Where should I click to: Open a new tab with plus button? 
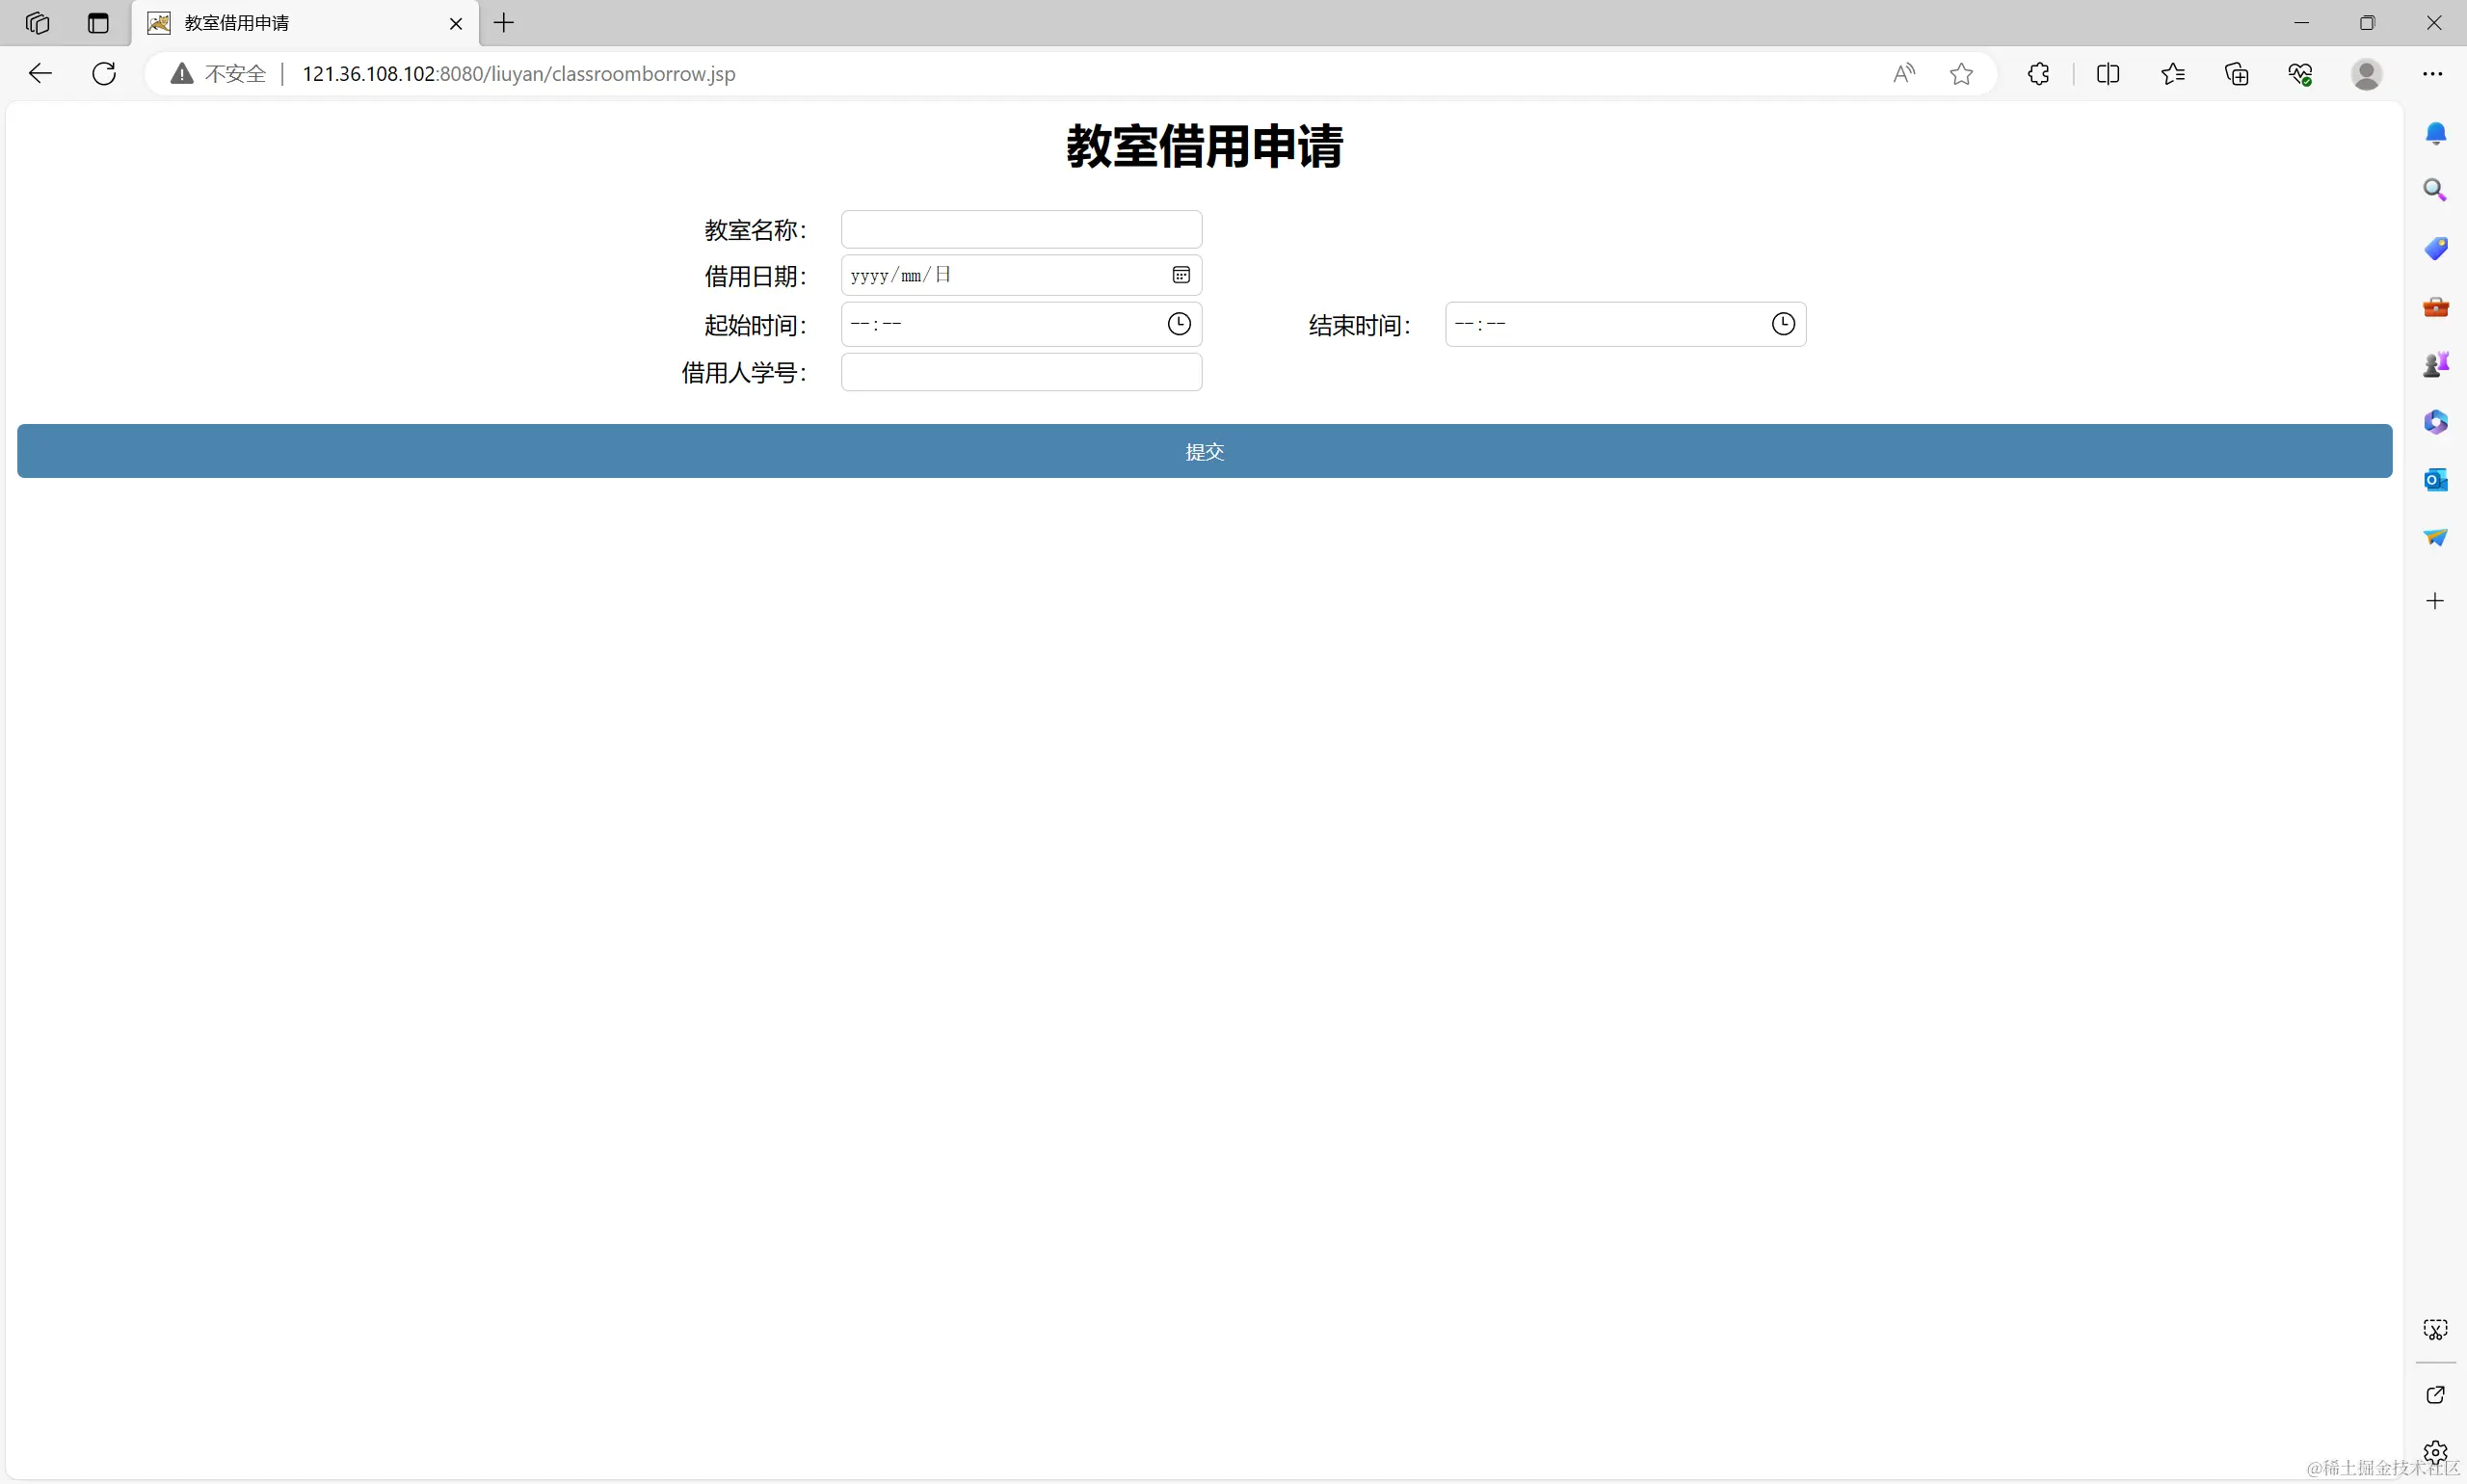tap(504, 23)
